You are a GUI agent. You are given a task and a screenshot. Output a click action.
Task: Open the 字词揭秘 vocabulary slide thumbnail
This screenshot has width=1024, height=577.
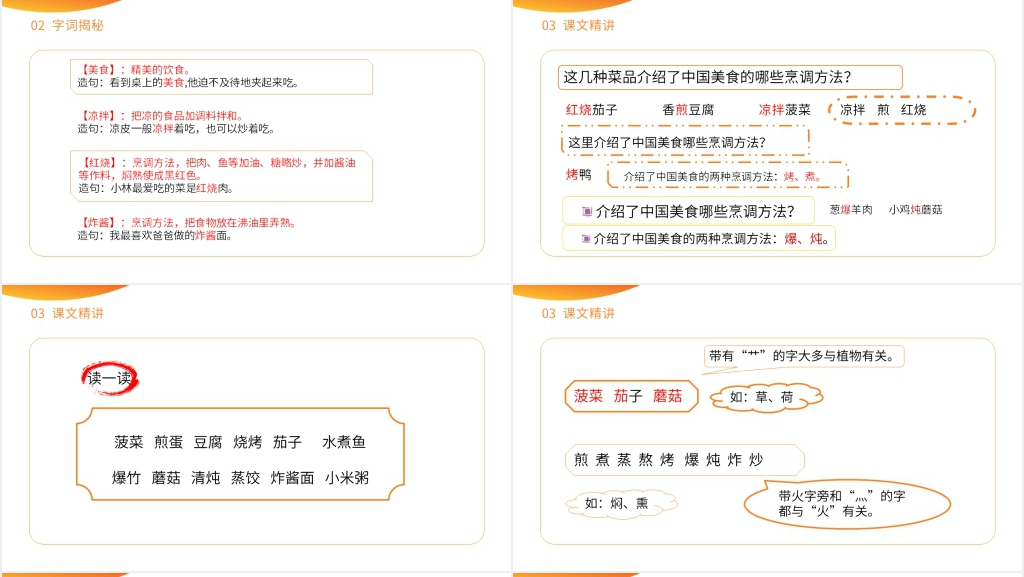pyautogui.click(x=256, y=142)
